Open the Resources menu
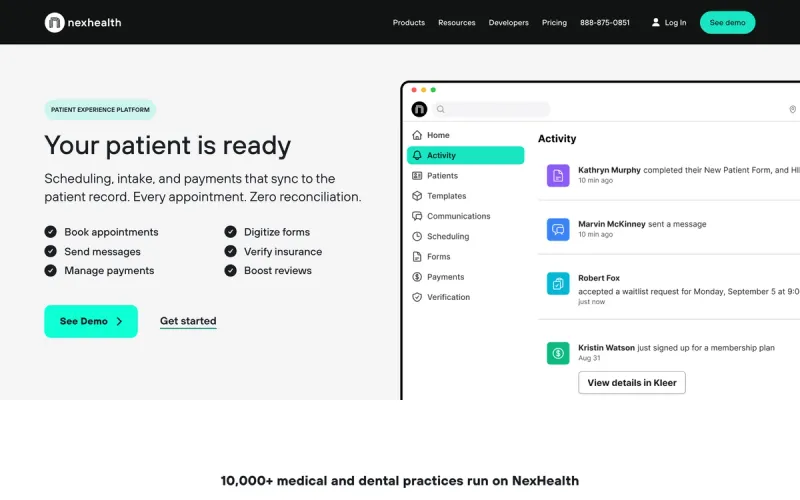800x500 pixels. pos(457,22)
